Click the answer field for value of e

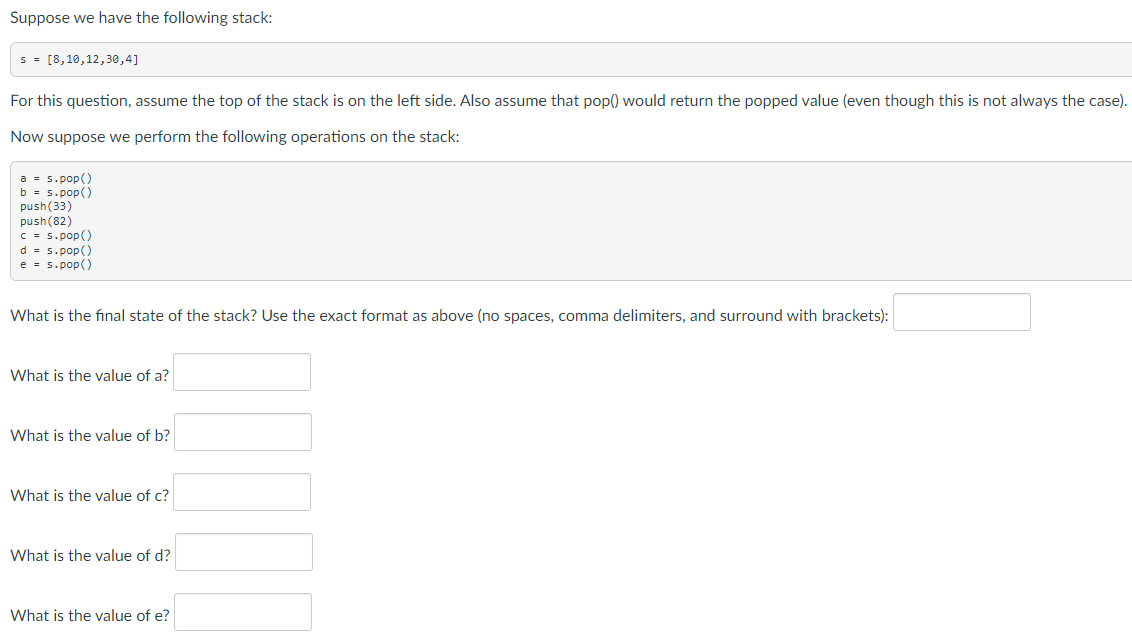(241, 611)
